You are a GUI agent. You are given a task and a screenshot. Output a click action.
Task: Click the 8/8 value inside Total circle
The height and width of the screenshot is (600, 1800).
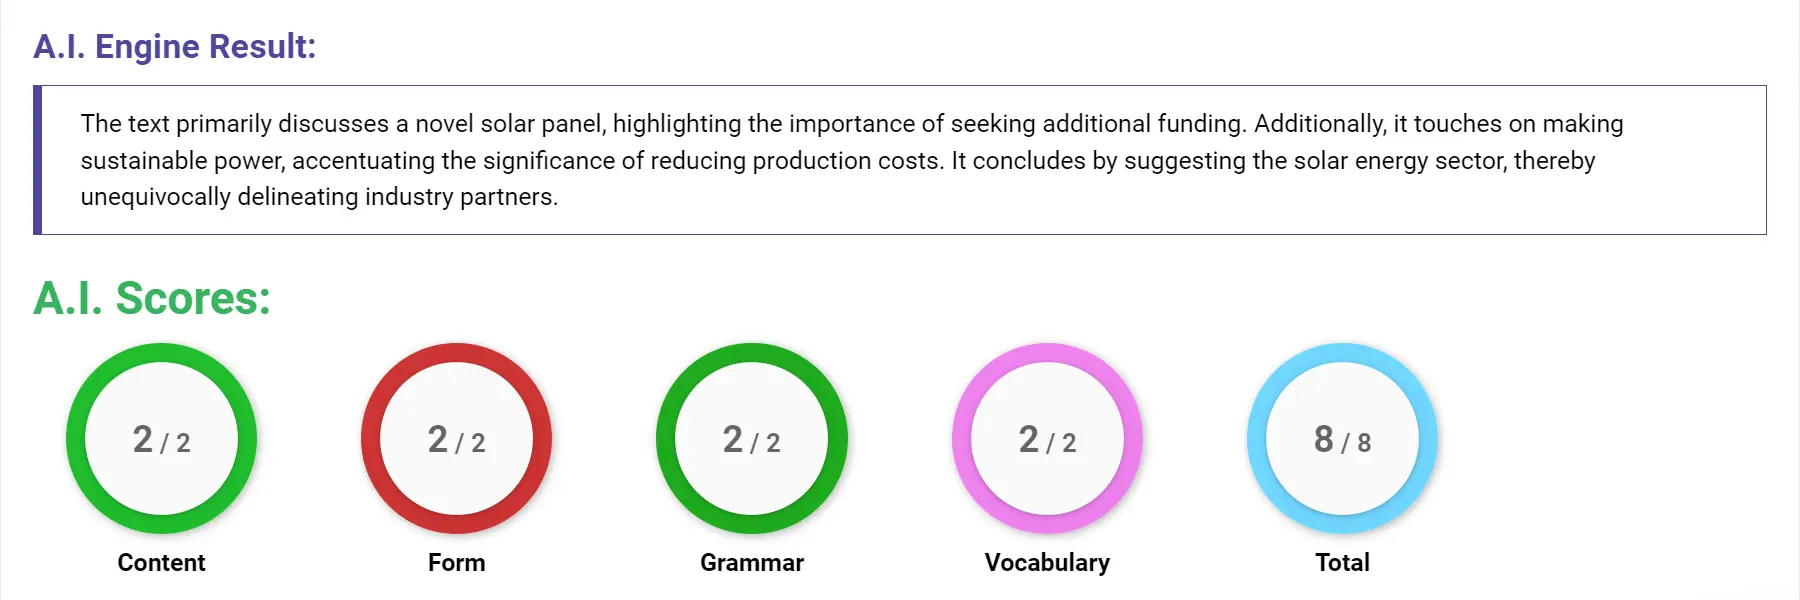[1342, 440]
